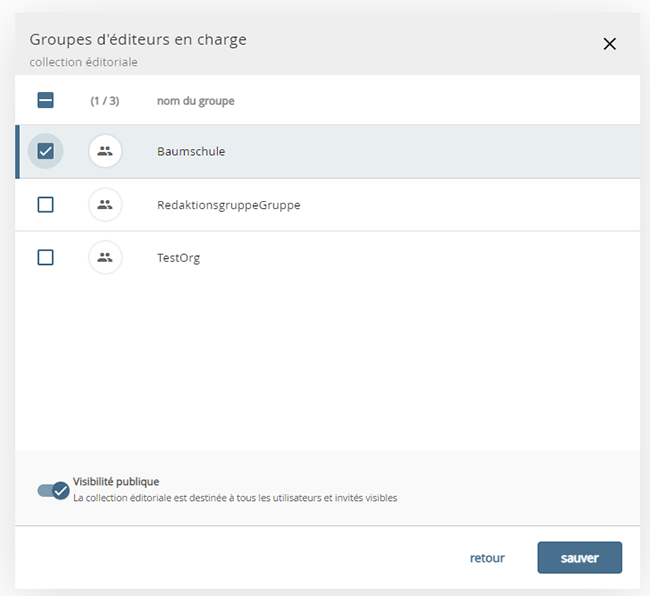Image resolution: width=650 pixels, height=596 pixels.
Task: Select the TestOrg row name
Action: [178, 257]
